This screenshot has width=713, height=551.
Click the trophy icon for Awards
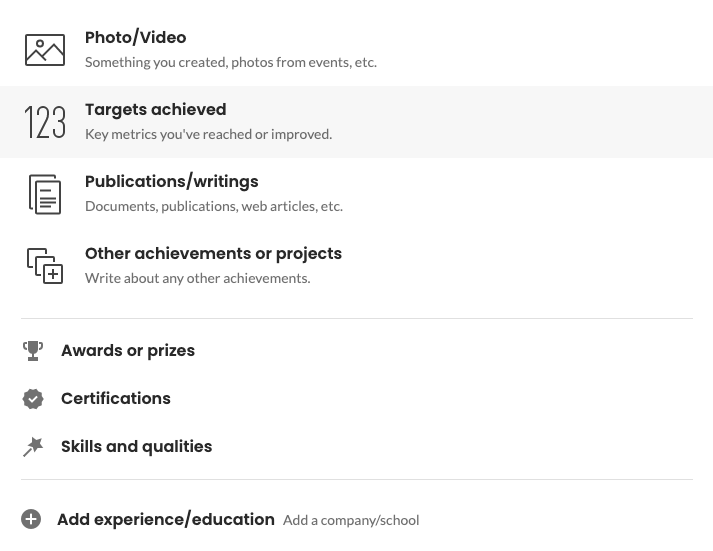click(x=33, y=351)
